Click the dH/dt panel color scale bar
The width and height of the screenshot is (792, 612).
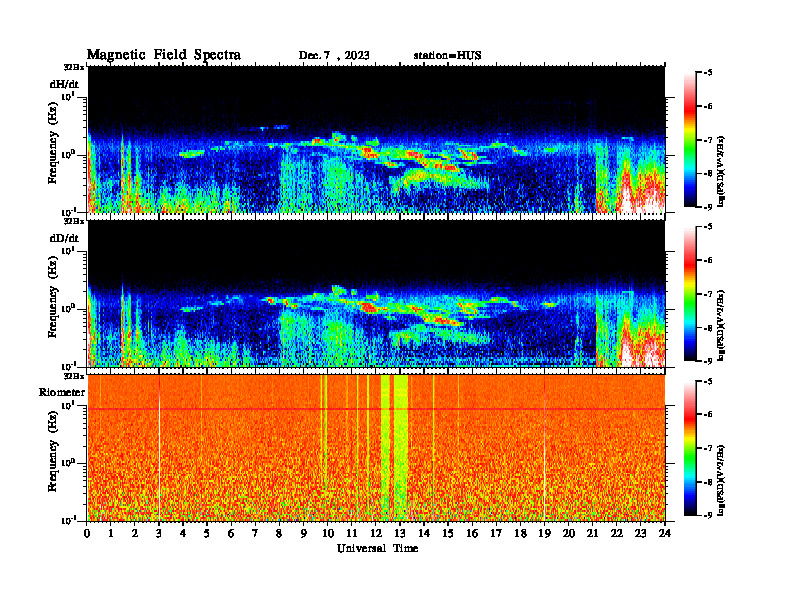(689, 139)
